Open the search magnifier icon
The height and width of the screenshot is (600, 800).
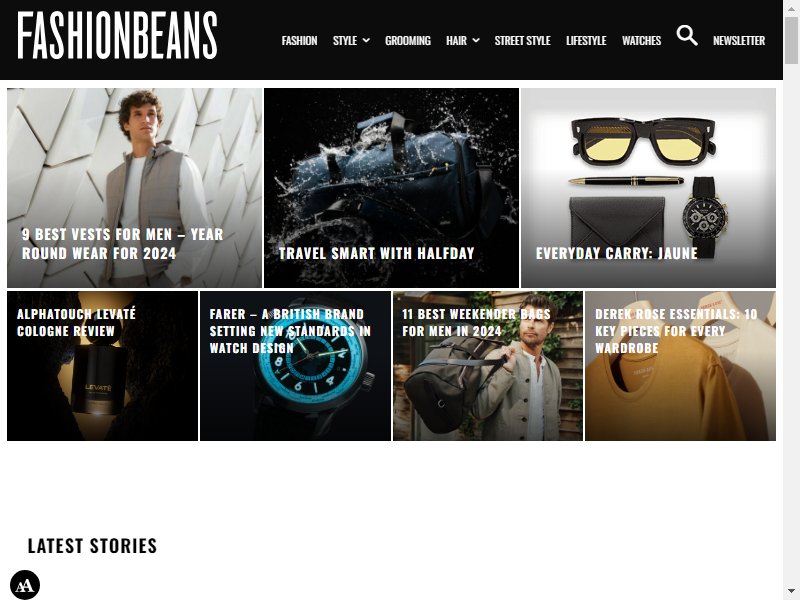pyautogui.click(x=687, y=36)
